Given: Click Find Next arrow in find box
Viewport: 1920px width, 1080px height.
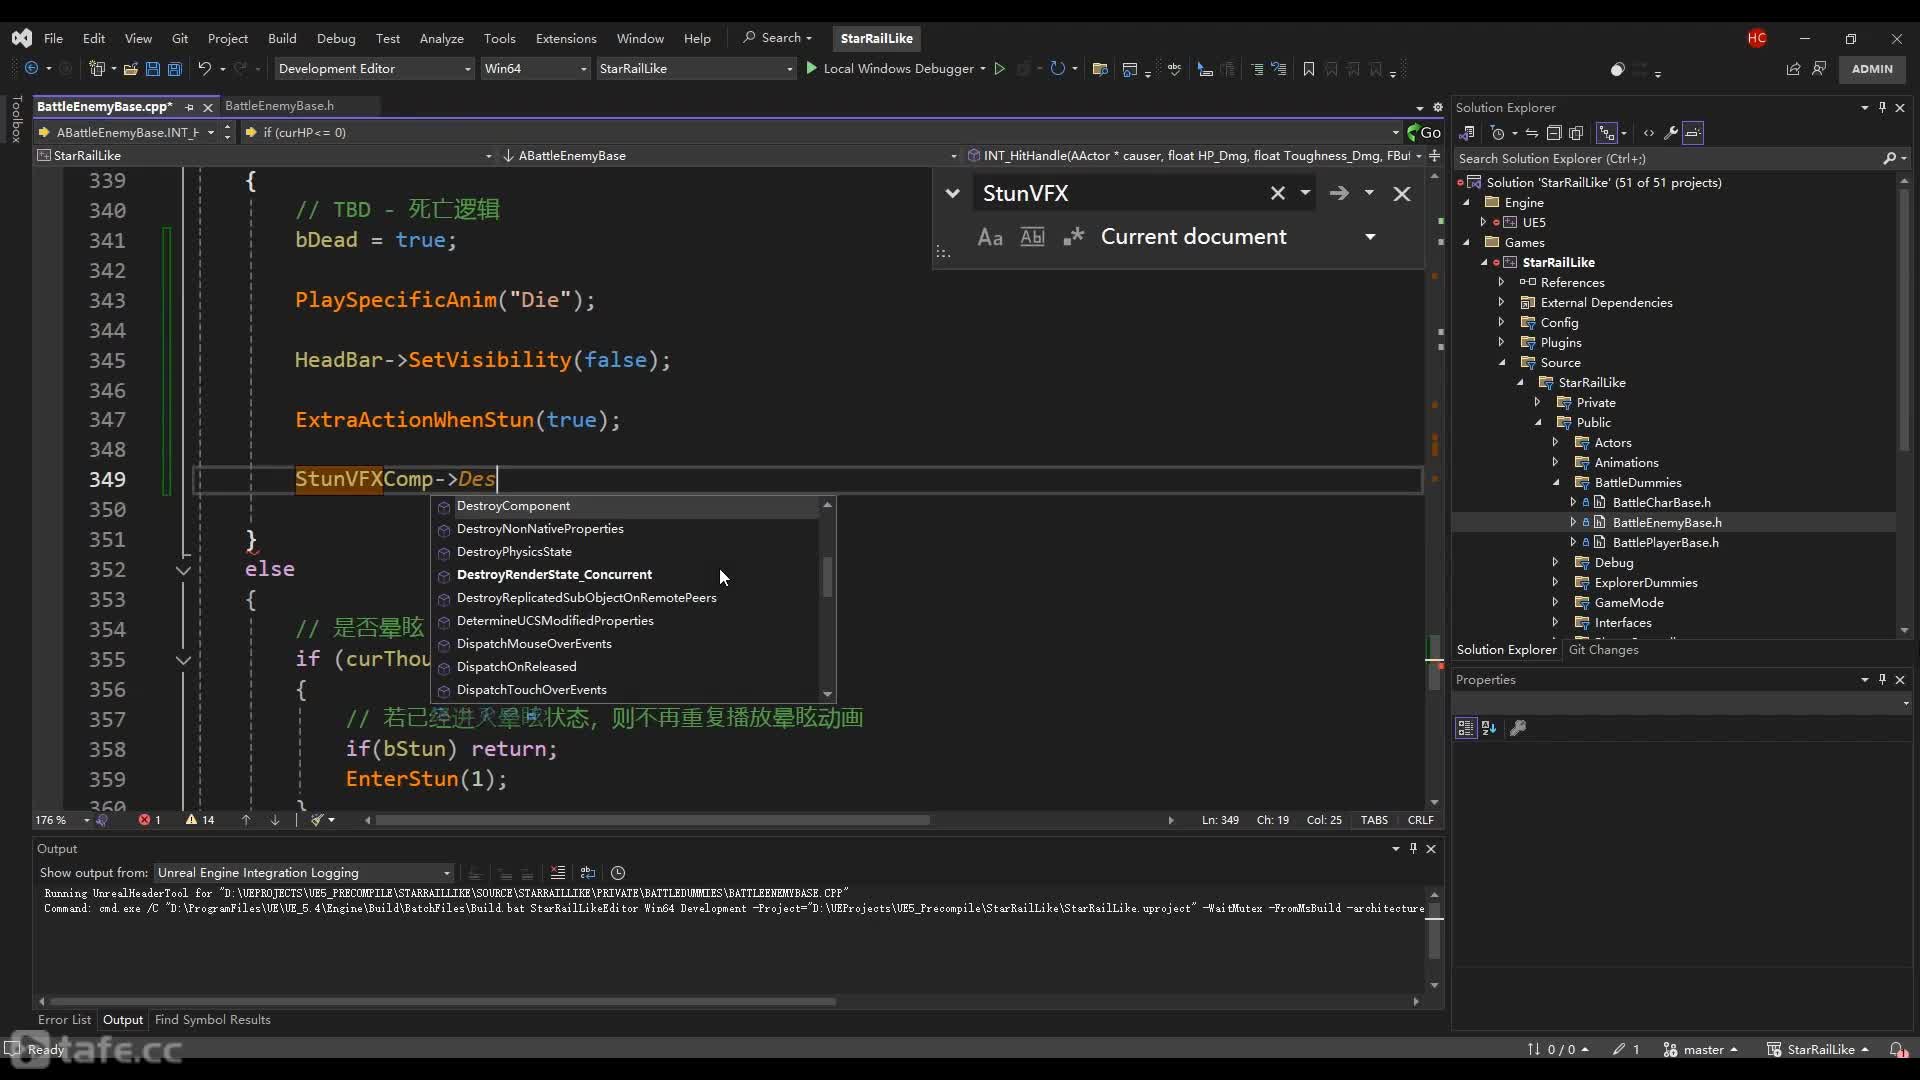Looking at the screenshot, I should click(1338, 193).
